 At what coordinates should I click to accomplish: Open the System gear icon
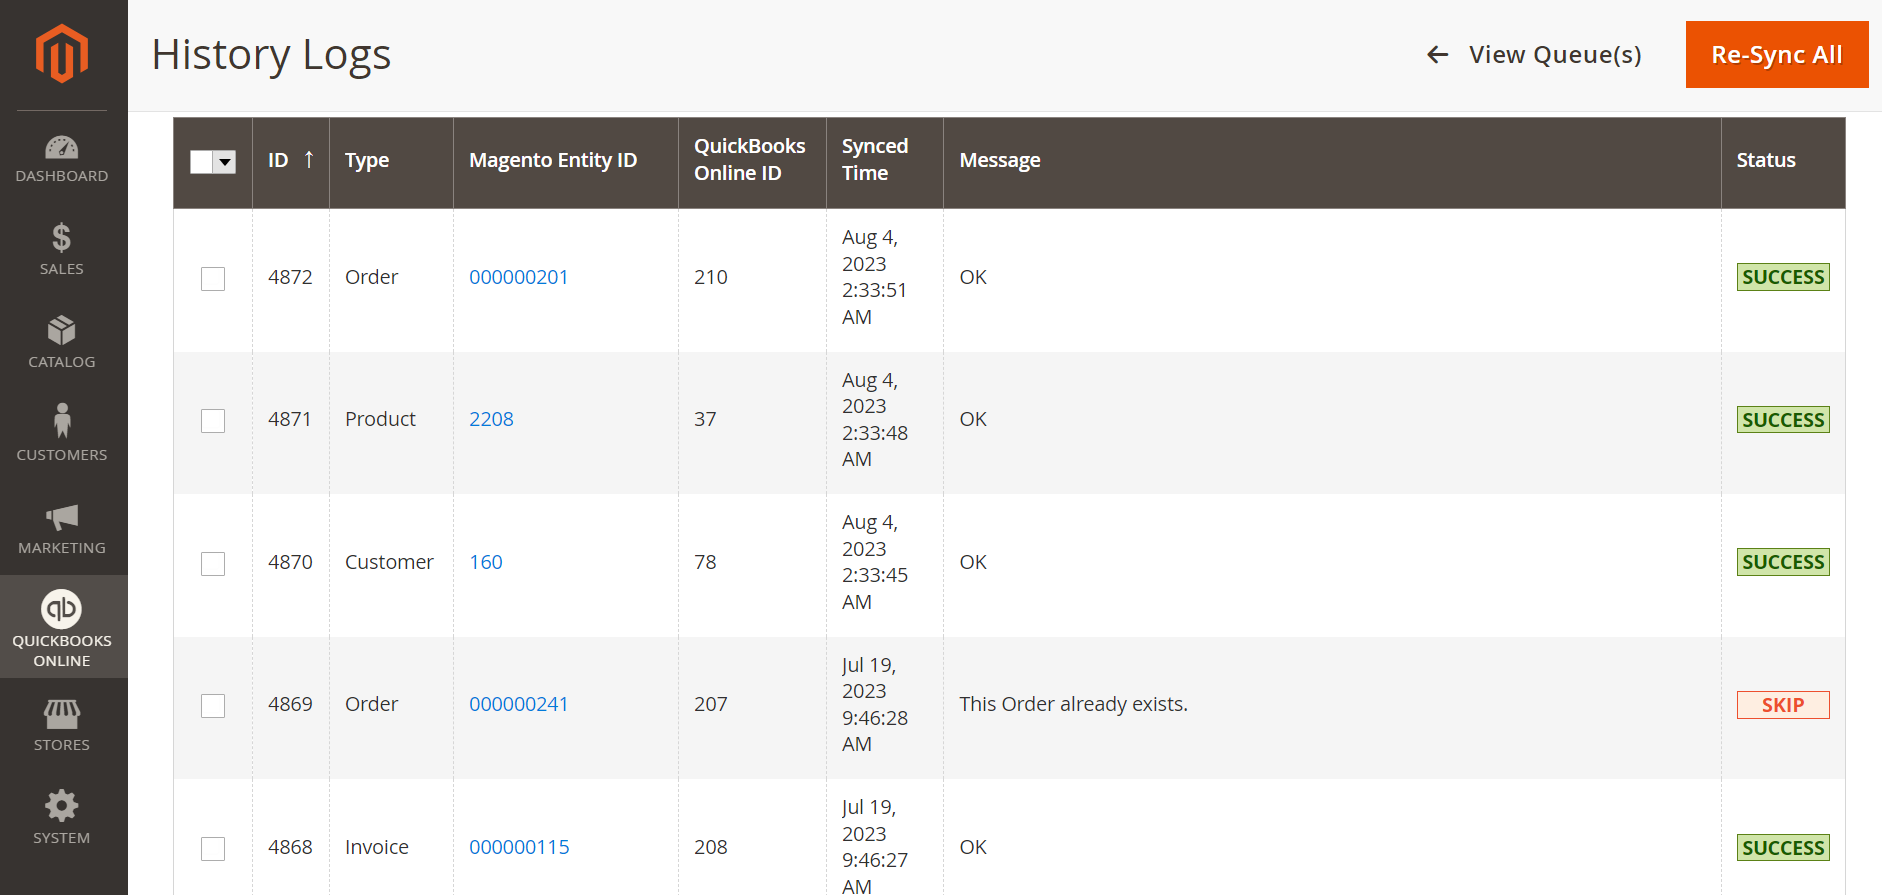coord(62,806)
